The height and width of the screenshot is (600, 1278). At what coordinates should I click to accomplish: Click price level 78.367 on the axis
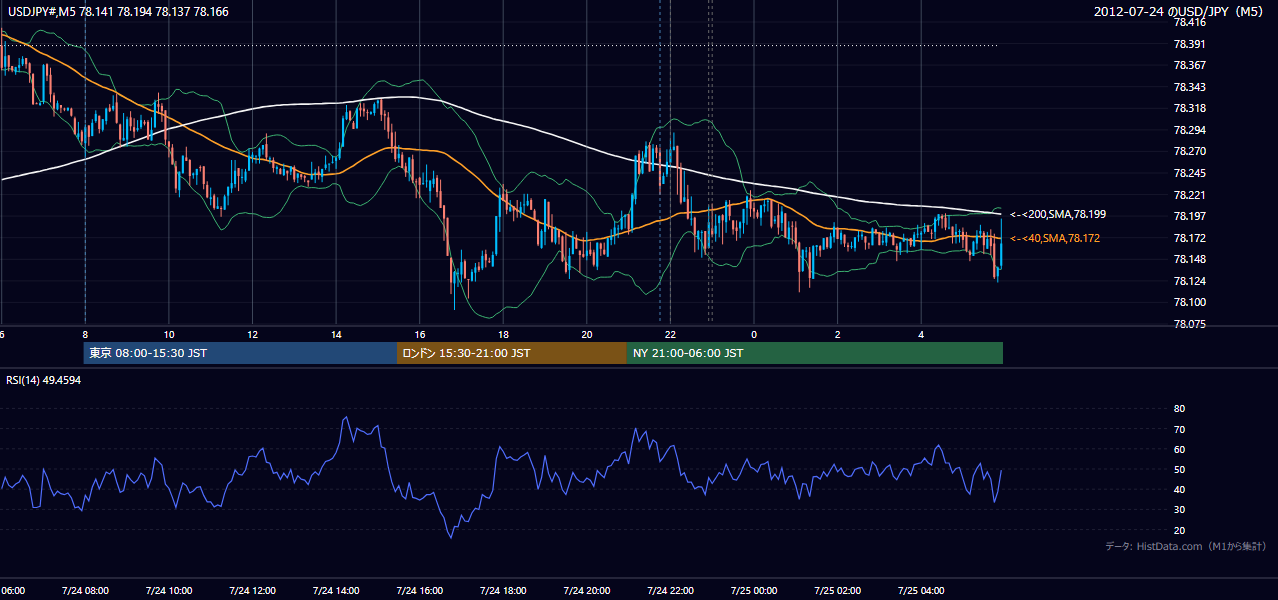1188,65
